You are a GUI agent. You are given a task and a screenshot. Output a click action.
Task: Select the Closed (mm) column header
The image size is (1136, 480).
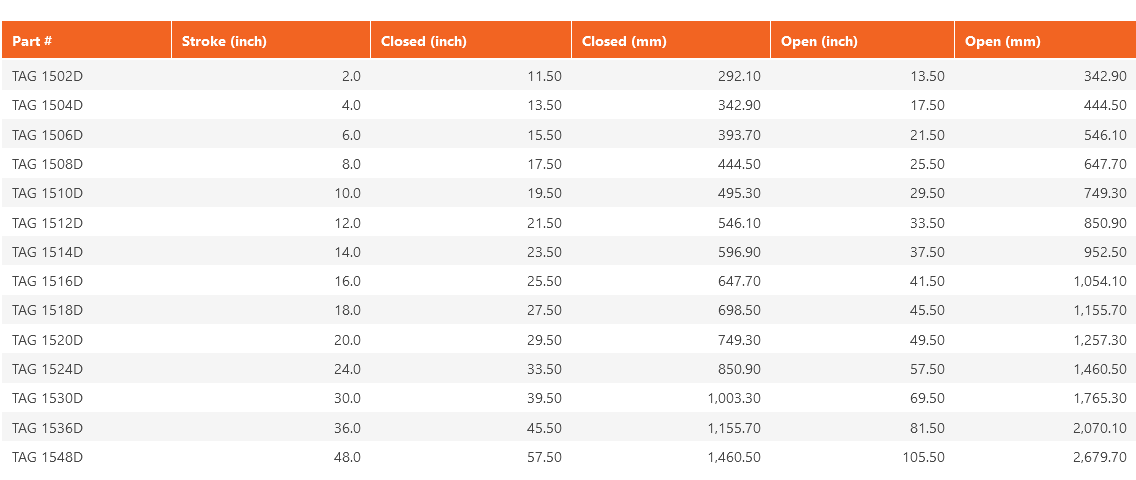624,41
